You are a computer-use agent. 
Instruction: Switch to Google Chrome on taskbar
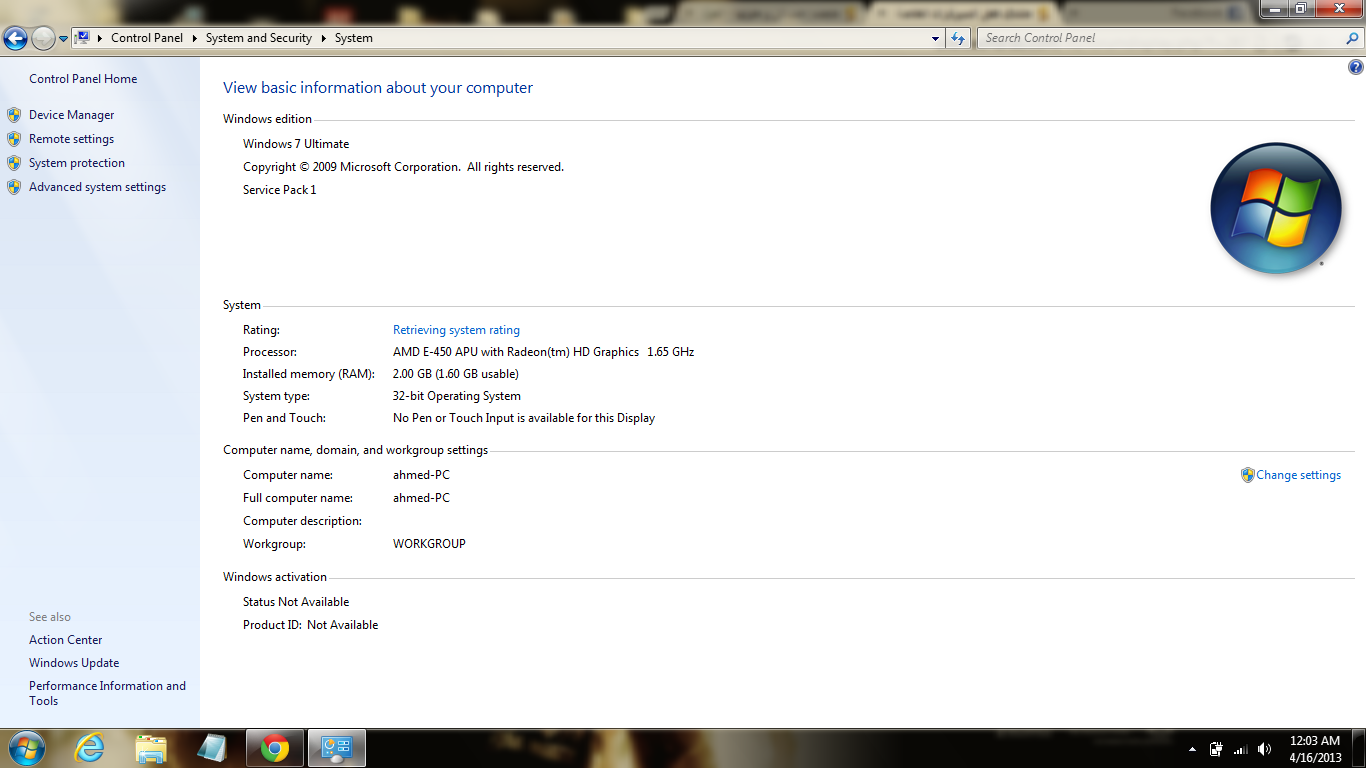click(x=275, y=748)
